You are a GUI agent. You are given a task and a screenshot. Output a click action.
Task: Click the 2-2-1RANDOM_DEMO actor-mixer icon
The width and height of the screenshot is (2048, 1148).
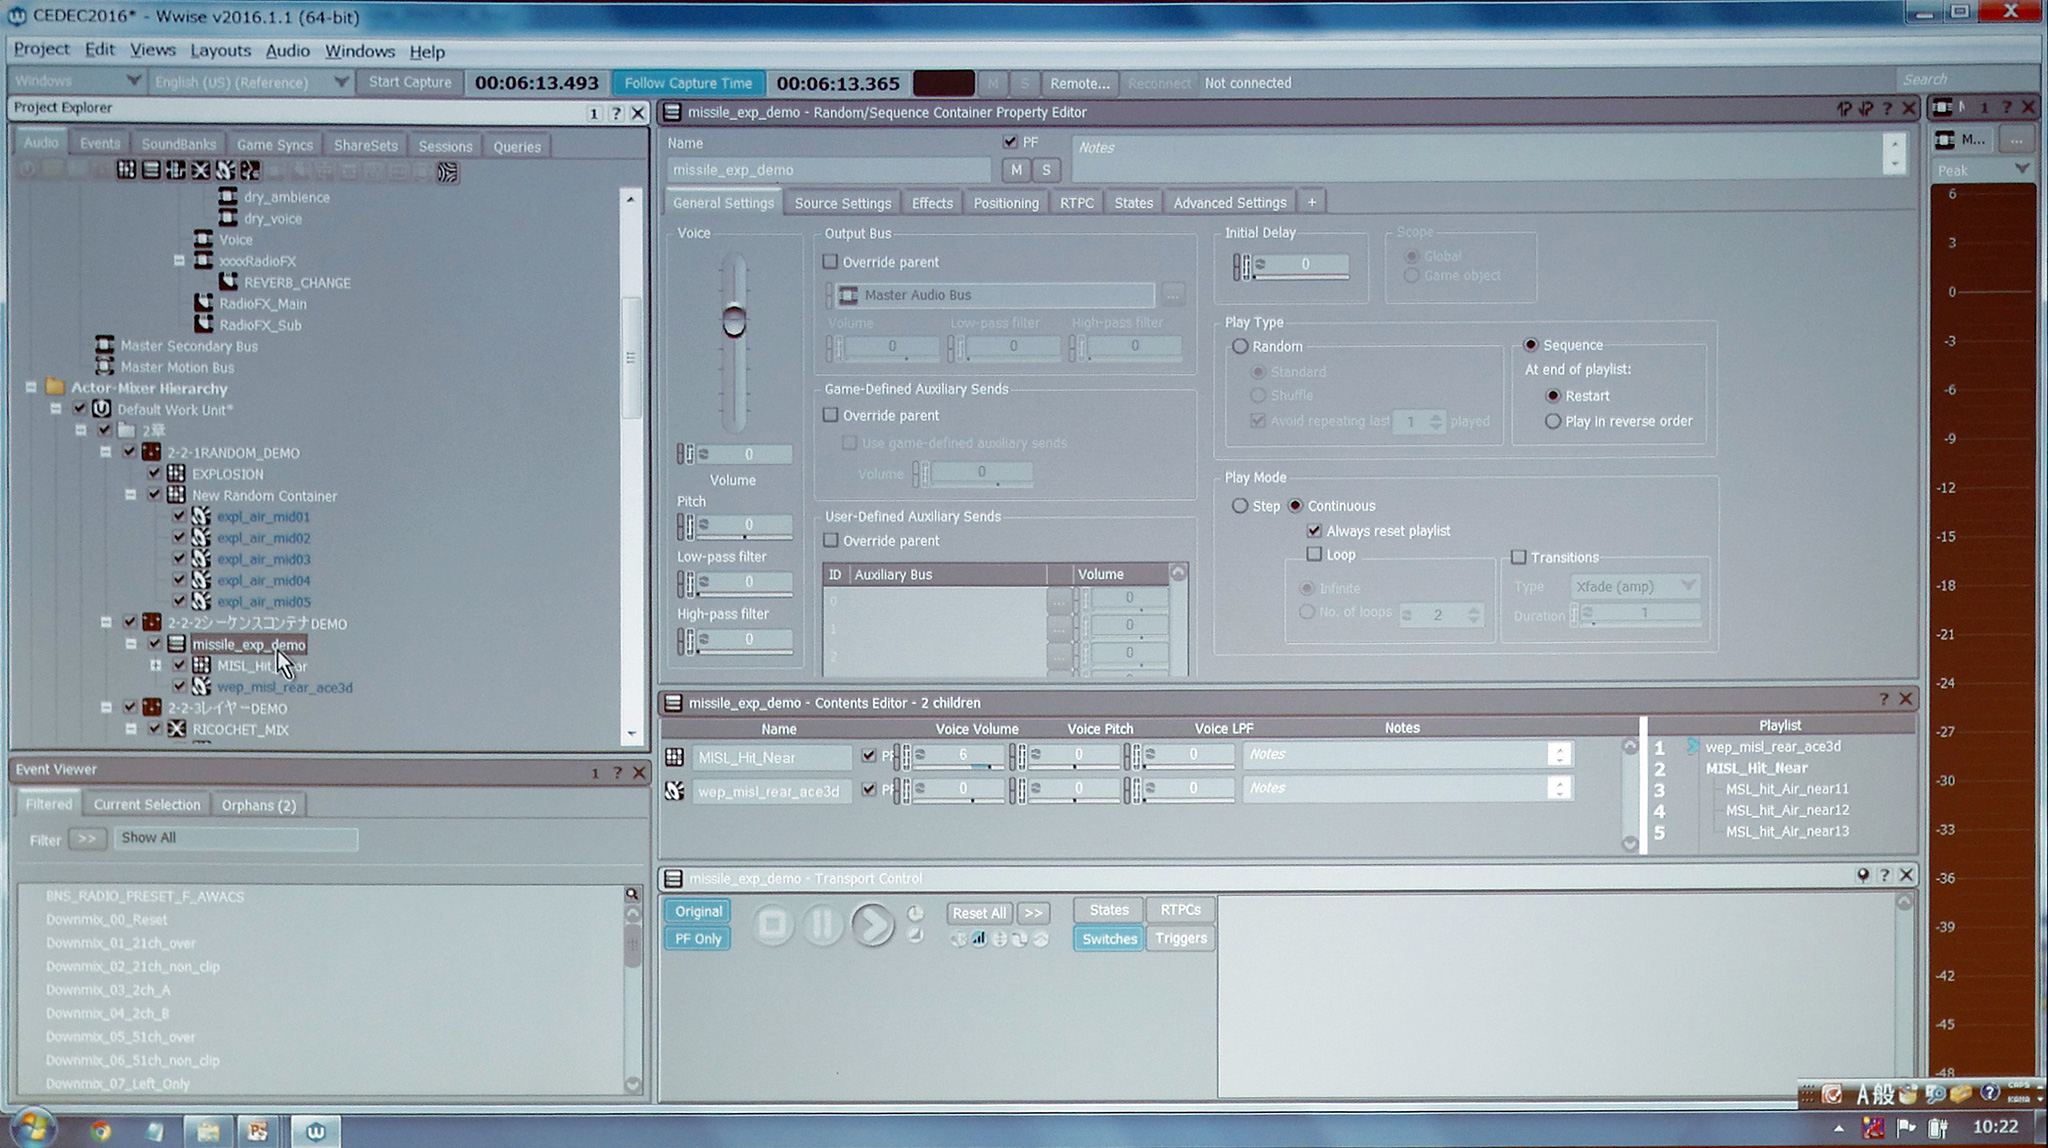point(151,452)
